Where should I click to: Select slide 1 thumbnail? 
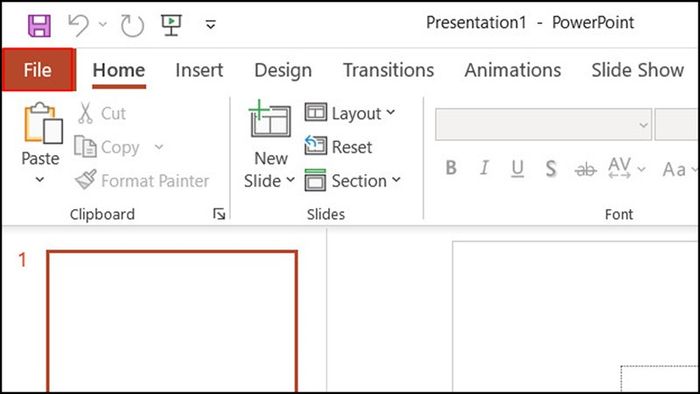[172, 321]
